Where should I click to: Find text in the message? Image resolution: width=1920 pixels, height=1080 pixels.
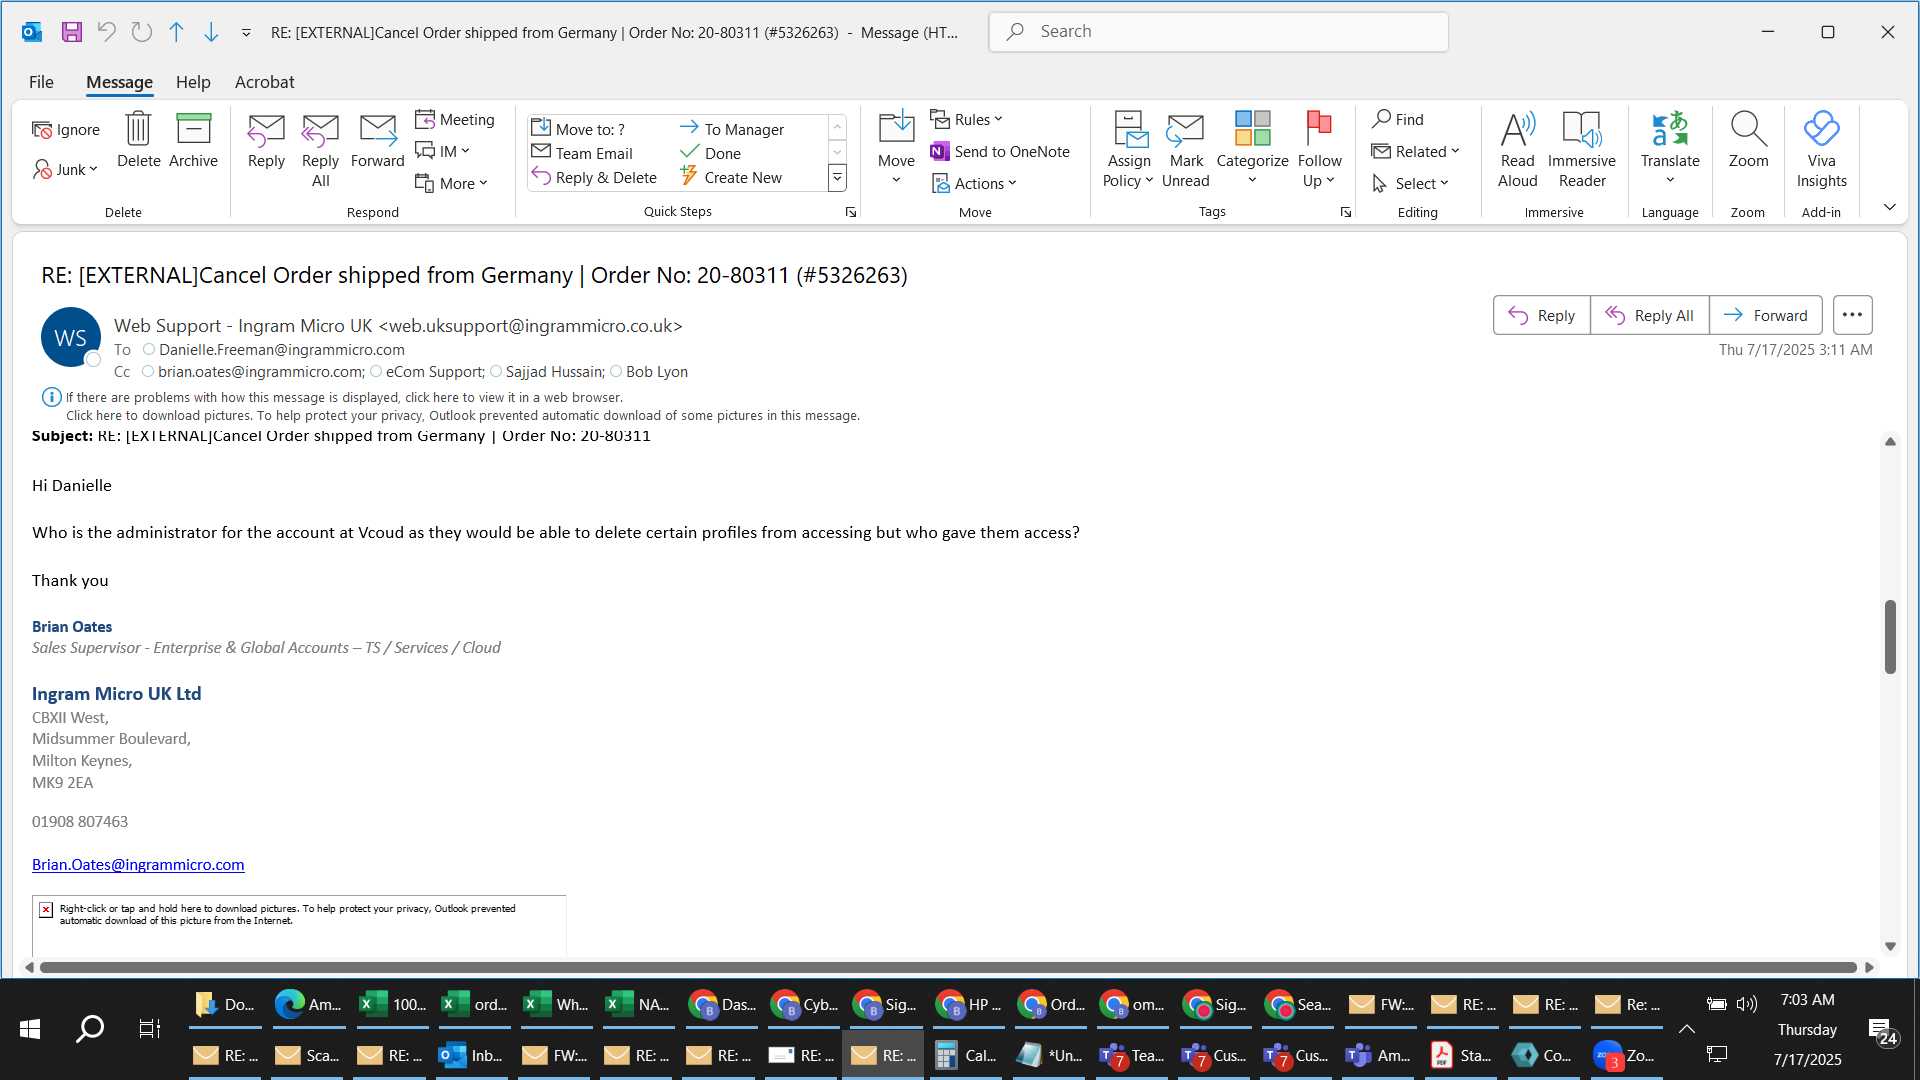[x=1398, y=119]
